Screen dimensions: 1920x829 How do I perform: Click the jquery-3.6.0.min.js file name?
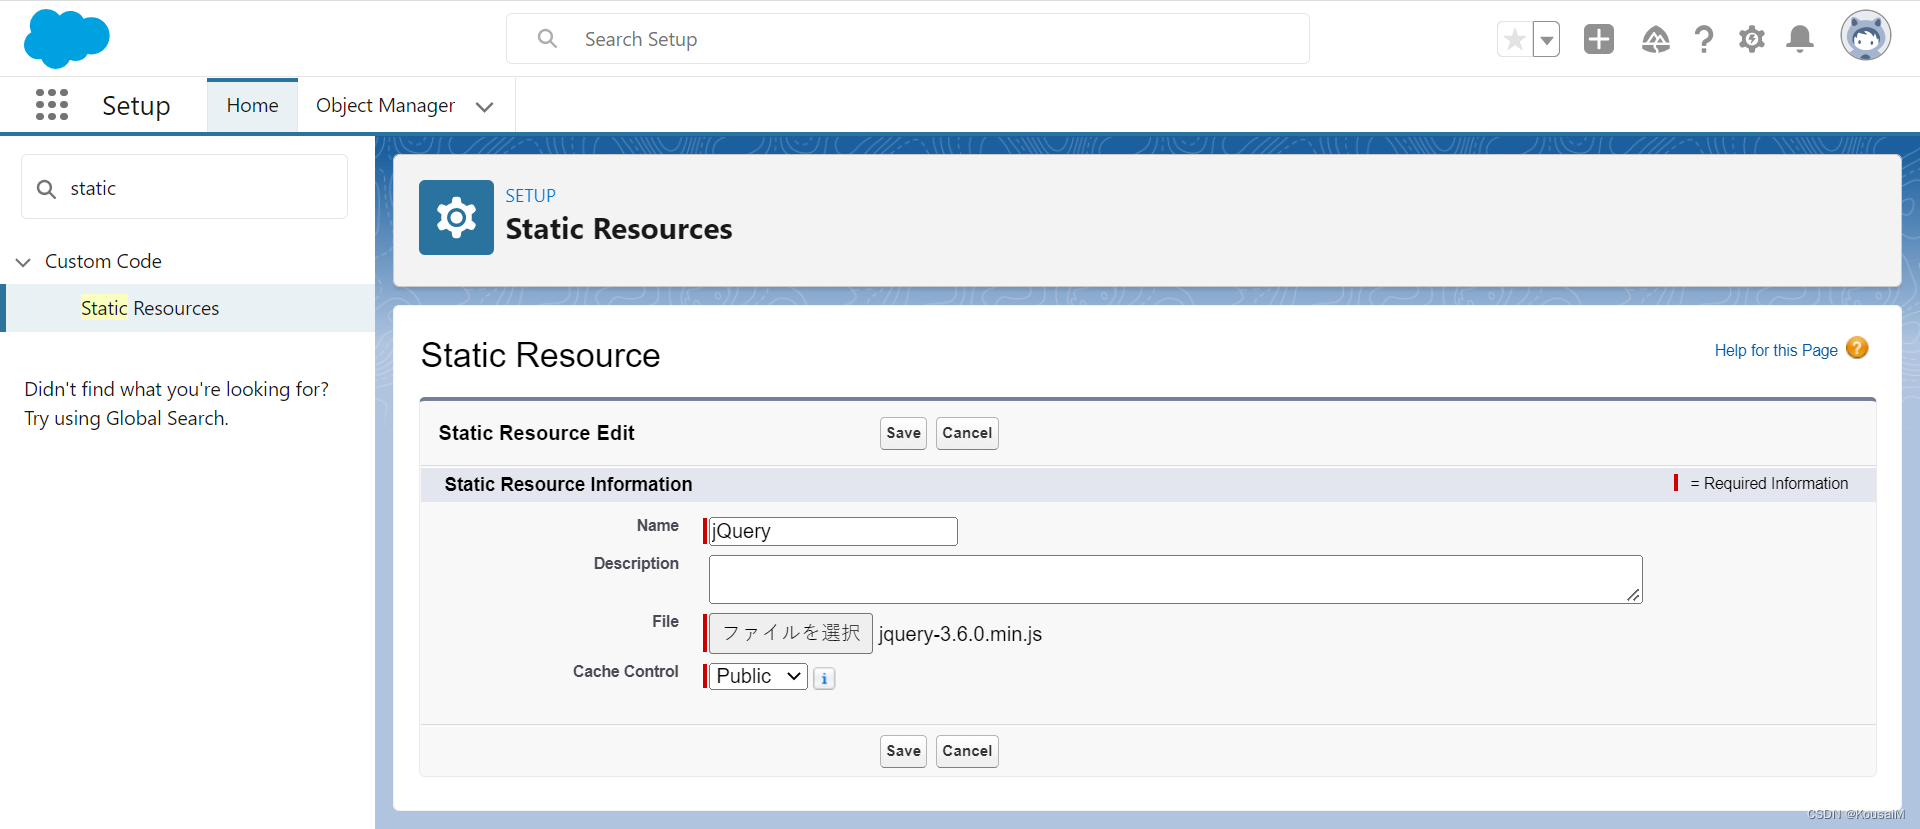pyautogui.click(x=960, y=634)
